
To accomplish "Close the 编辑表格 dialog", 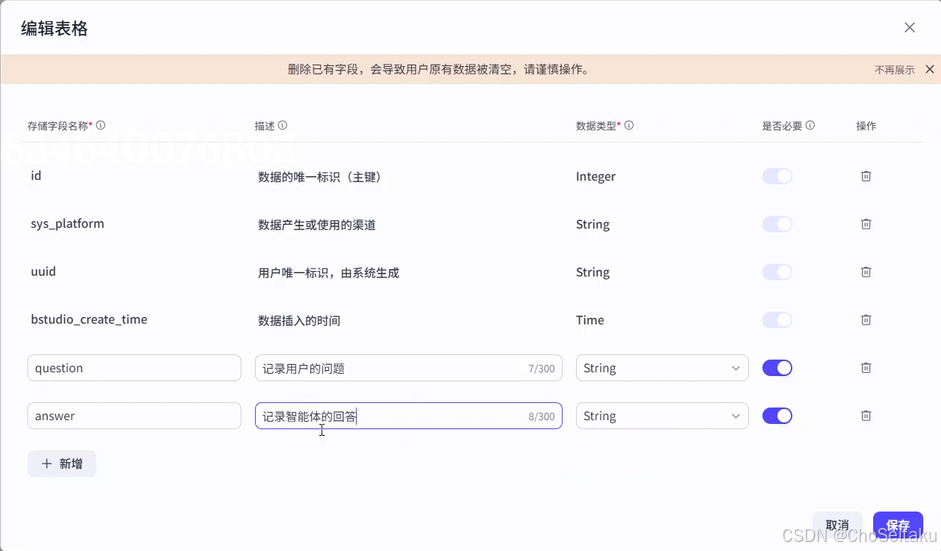I will click(x=910, y=28).
